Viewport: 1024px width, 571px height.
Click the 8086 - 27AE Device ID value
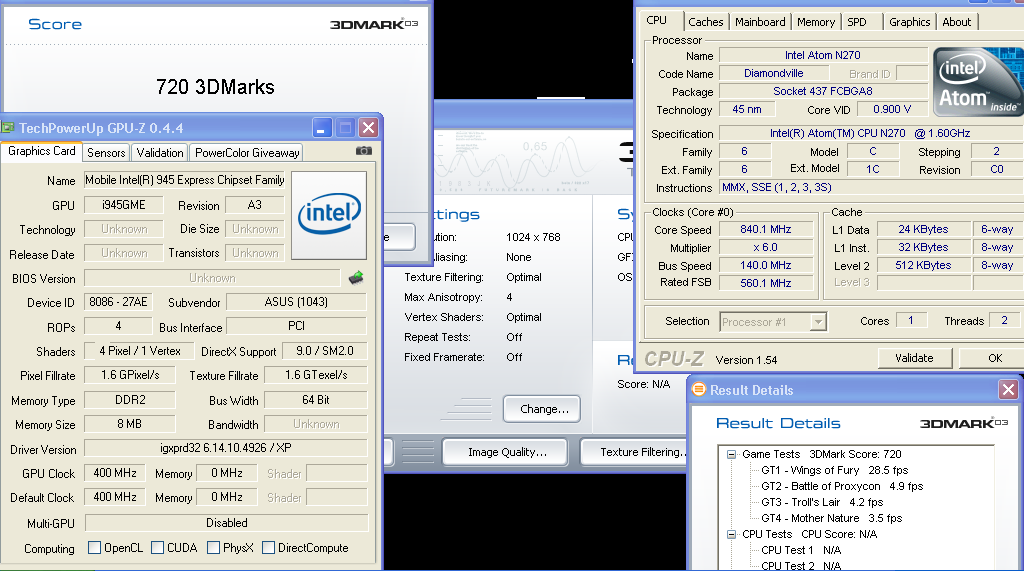(119, 302)
